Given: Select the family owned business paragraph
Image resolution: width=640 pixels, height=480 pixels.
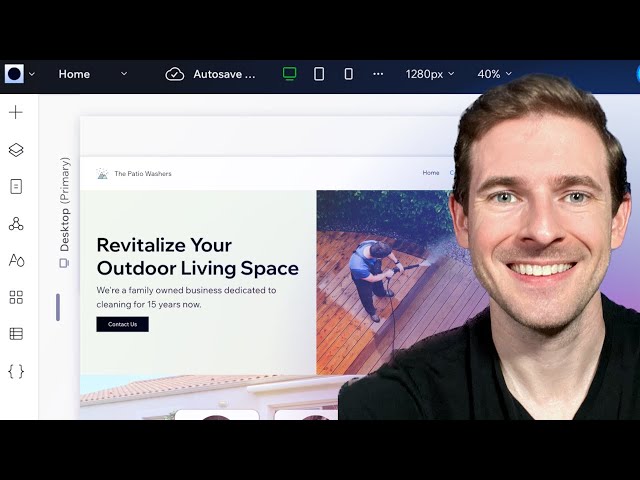Looking at the screenshot, I should (x=187, y=297).
